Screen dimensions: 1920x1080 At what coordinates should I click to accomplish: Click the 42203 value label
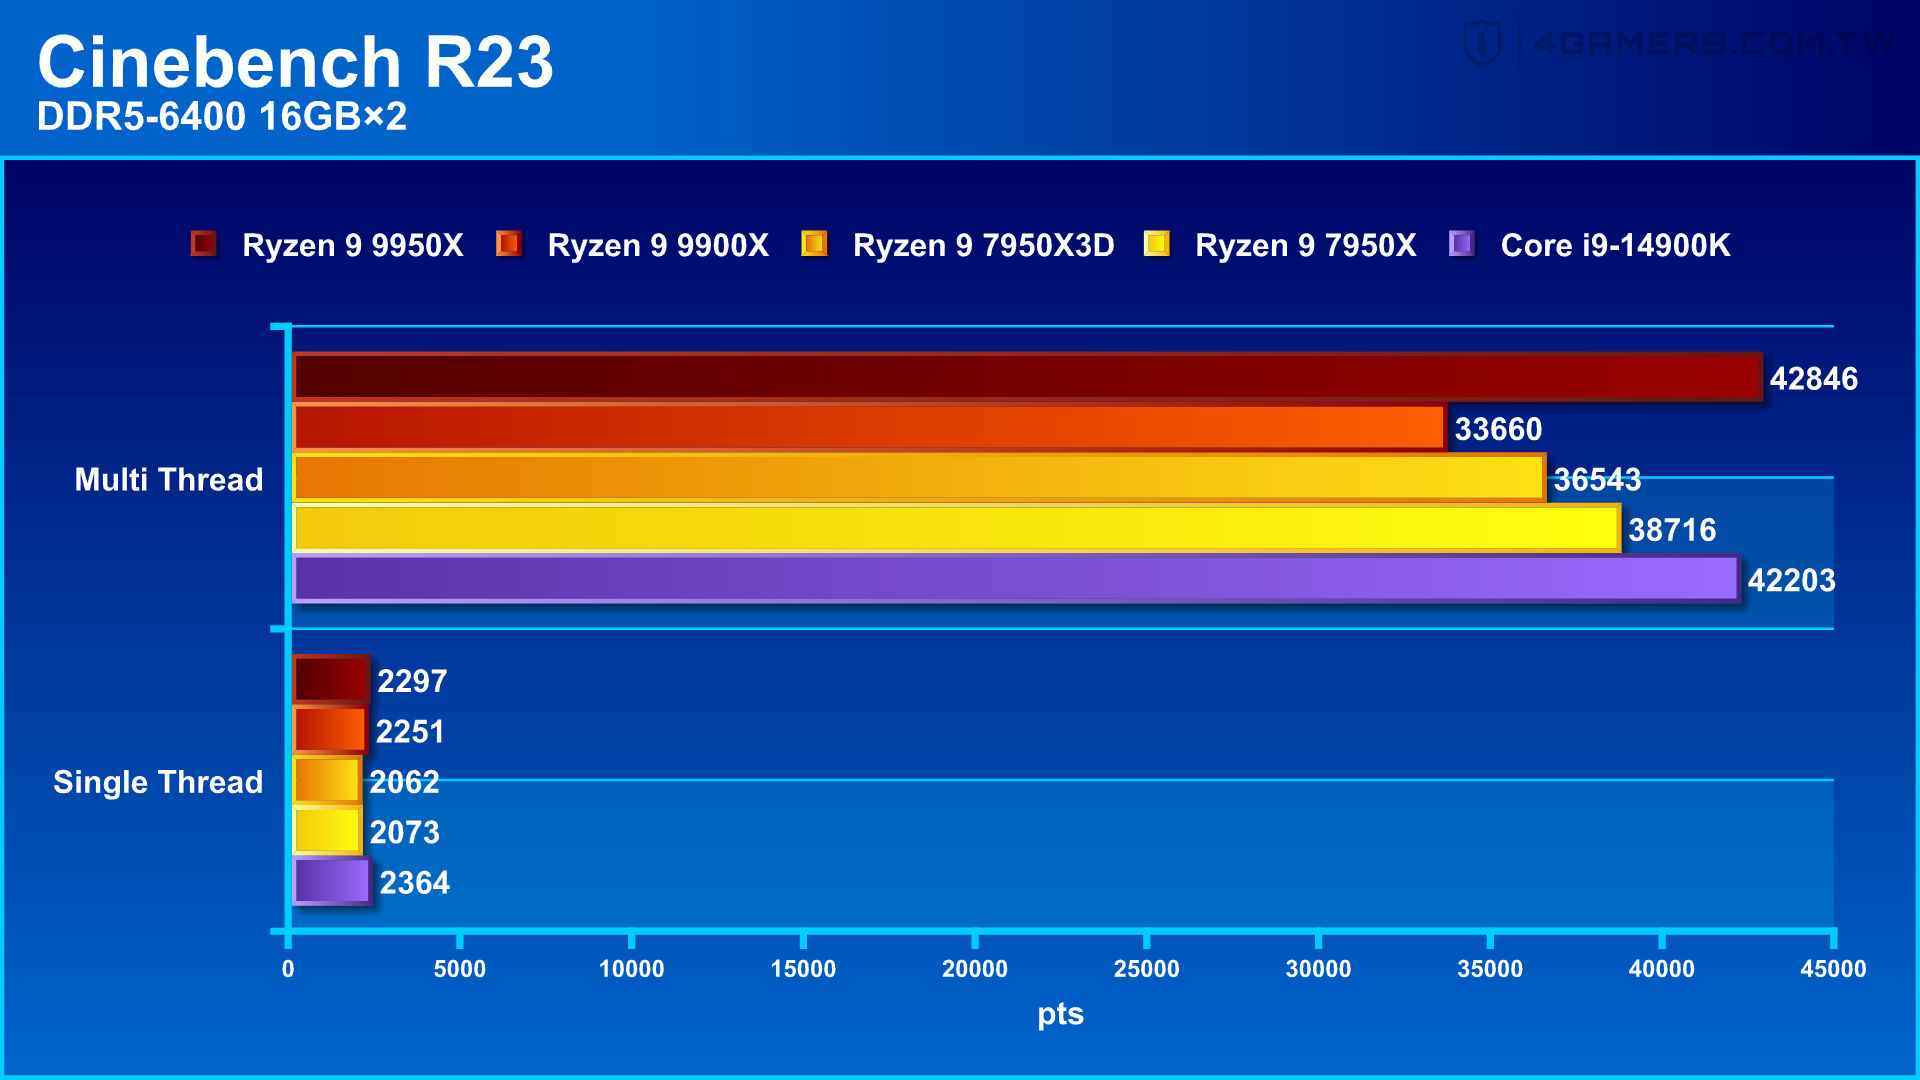1791,581
